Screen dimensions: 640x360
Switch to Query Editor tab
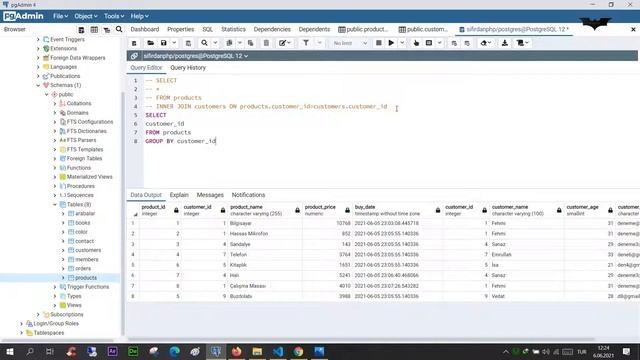(x=146, y=68)
